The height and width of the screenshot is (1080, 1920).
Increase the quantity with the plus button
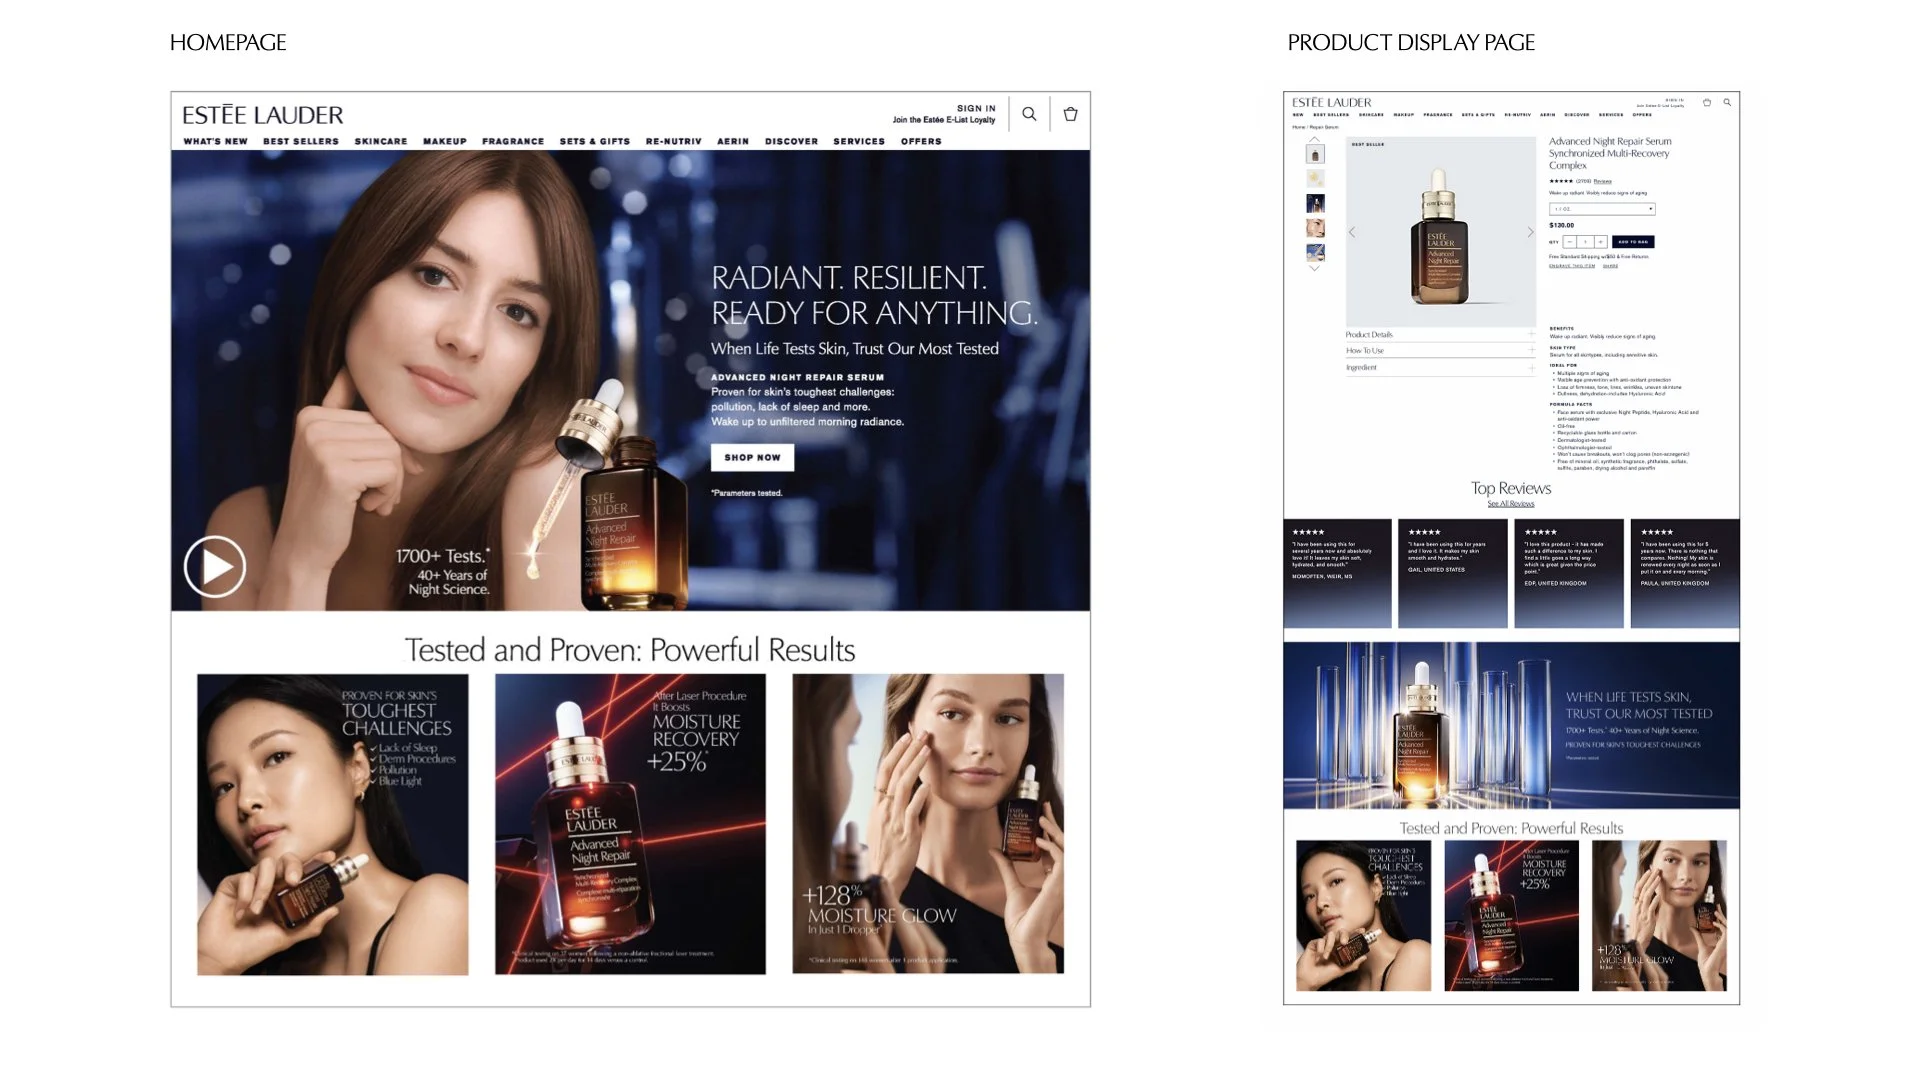click(1600, 242)
